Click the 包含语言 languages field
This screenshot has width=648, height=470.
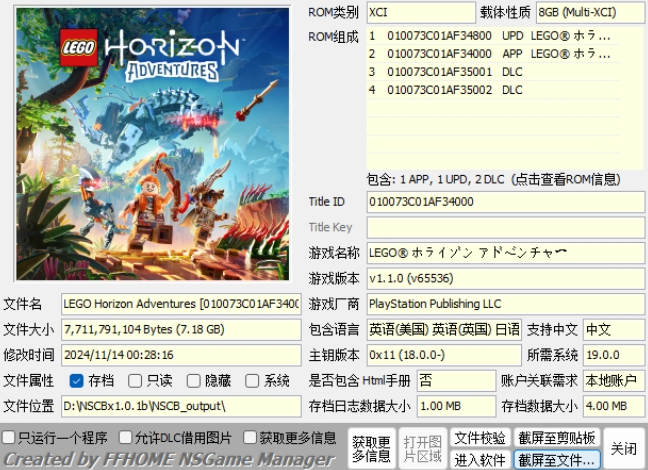(x=444, y=329)
